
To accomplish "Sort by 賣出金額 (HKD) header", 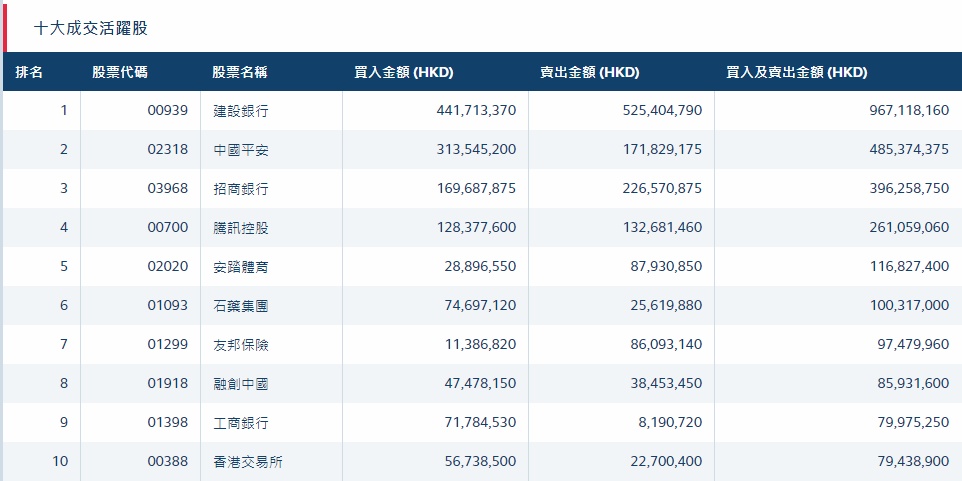I will click(x=590, y=73).
